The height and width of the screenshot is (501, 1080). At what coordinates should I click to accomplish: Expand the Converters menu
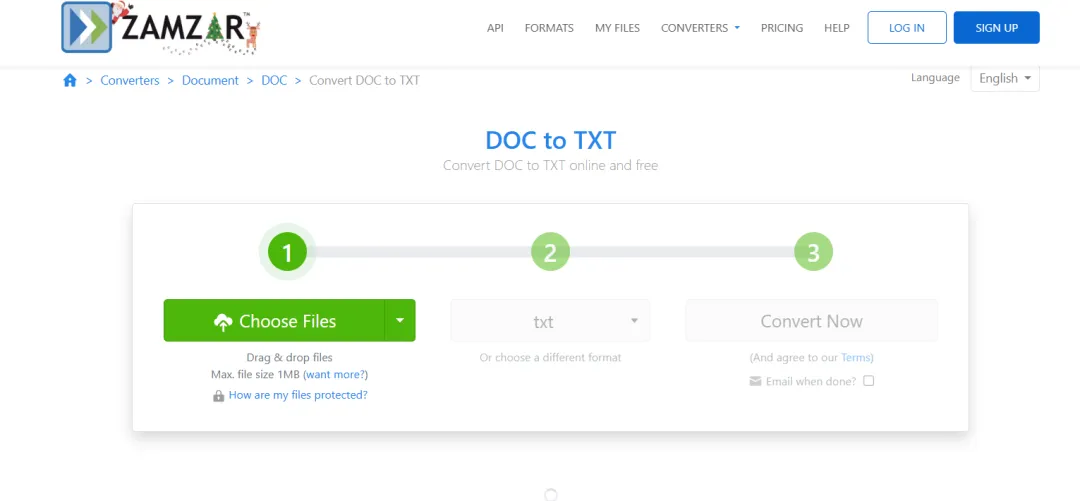tap(700, 28)
